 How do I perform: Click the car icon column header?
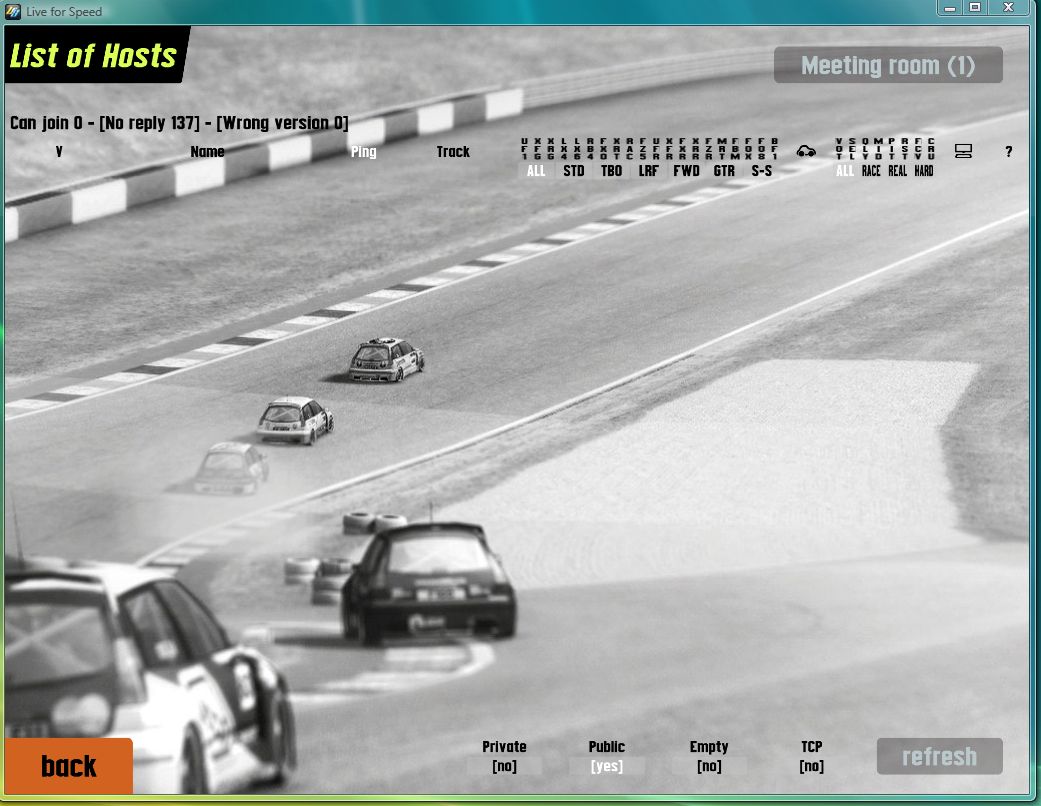(x=806, y=151)
